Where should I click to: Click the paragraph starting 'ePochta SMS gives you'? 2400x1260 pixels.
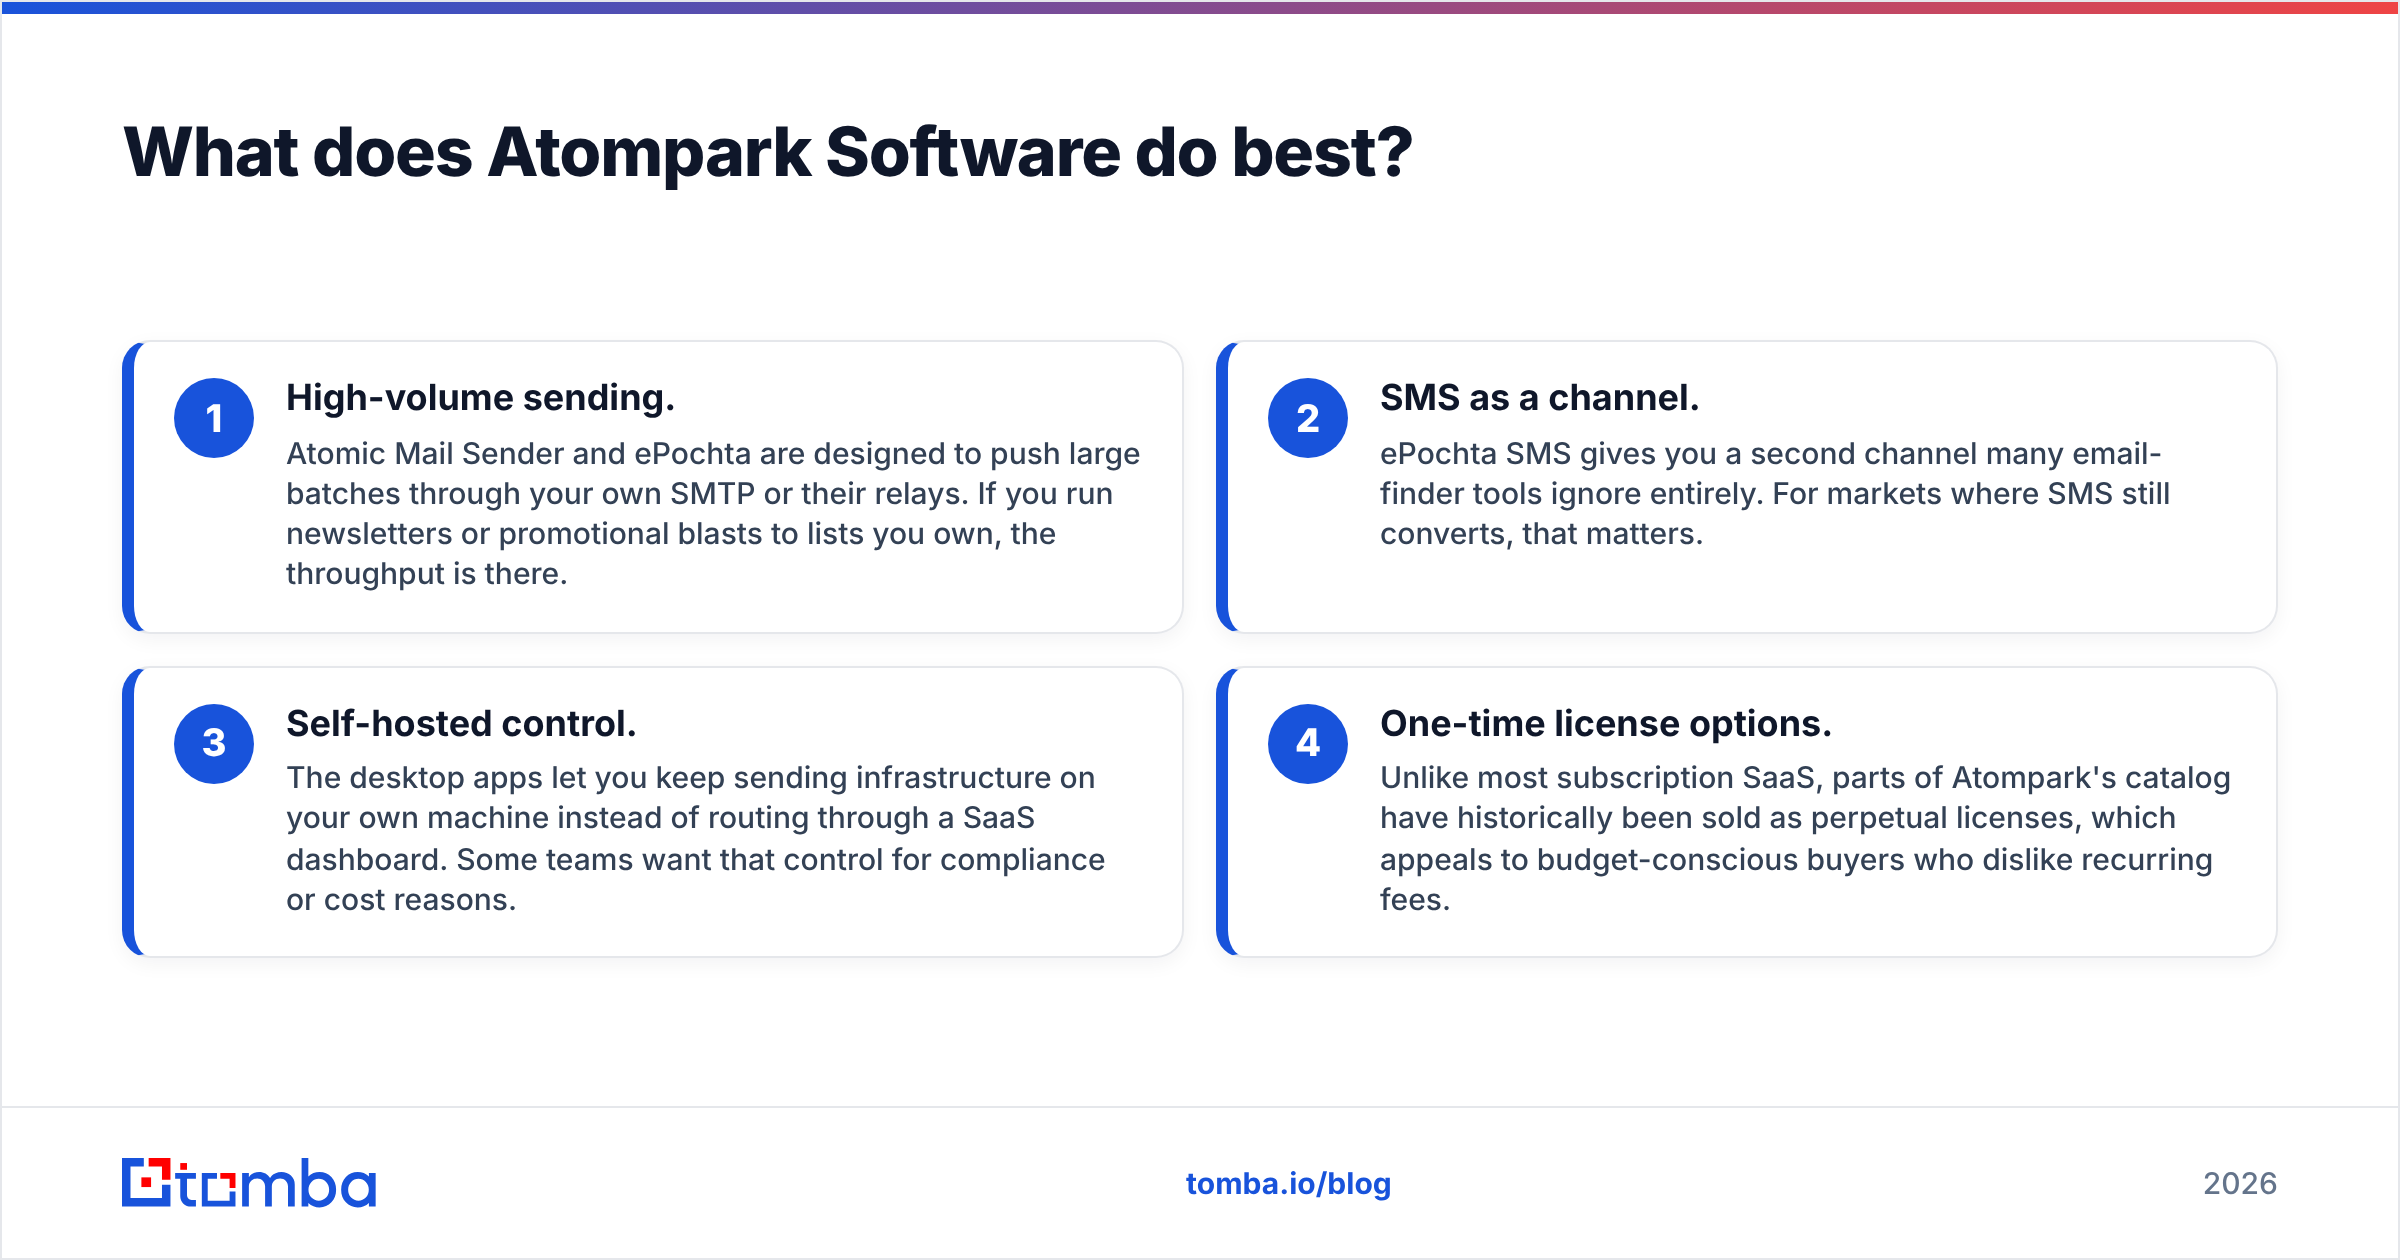pyautogui.click(x=1775, y=494)
